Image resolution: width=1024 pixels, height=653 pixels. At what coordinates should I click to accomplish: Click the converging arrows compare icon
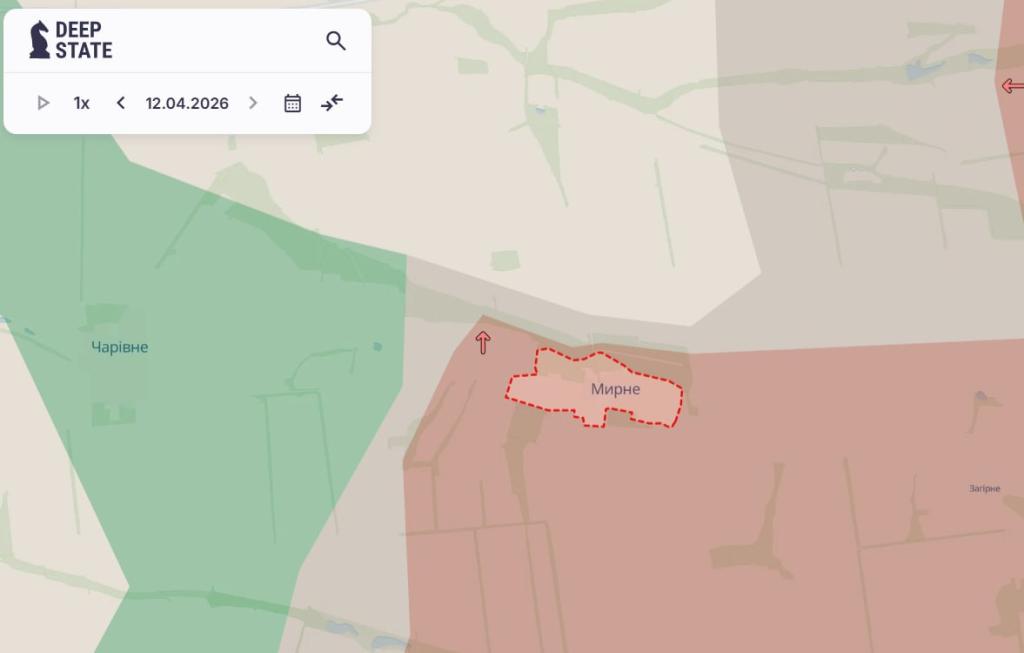(332, 102)
